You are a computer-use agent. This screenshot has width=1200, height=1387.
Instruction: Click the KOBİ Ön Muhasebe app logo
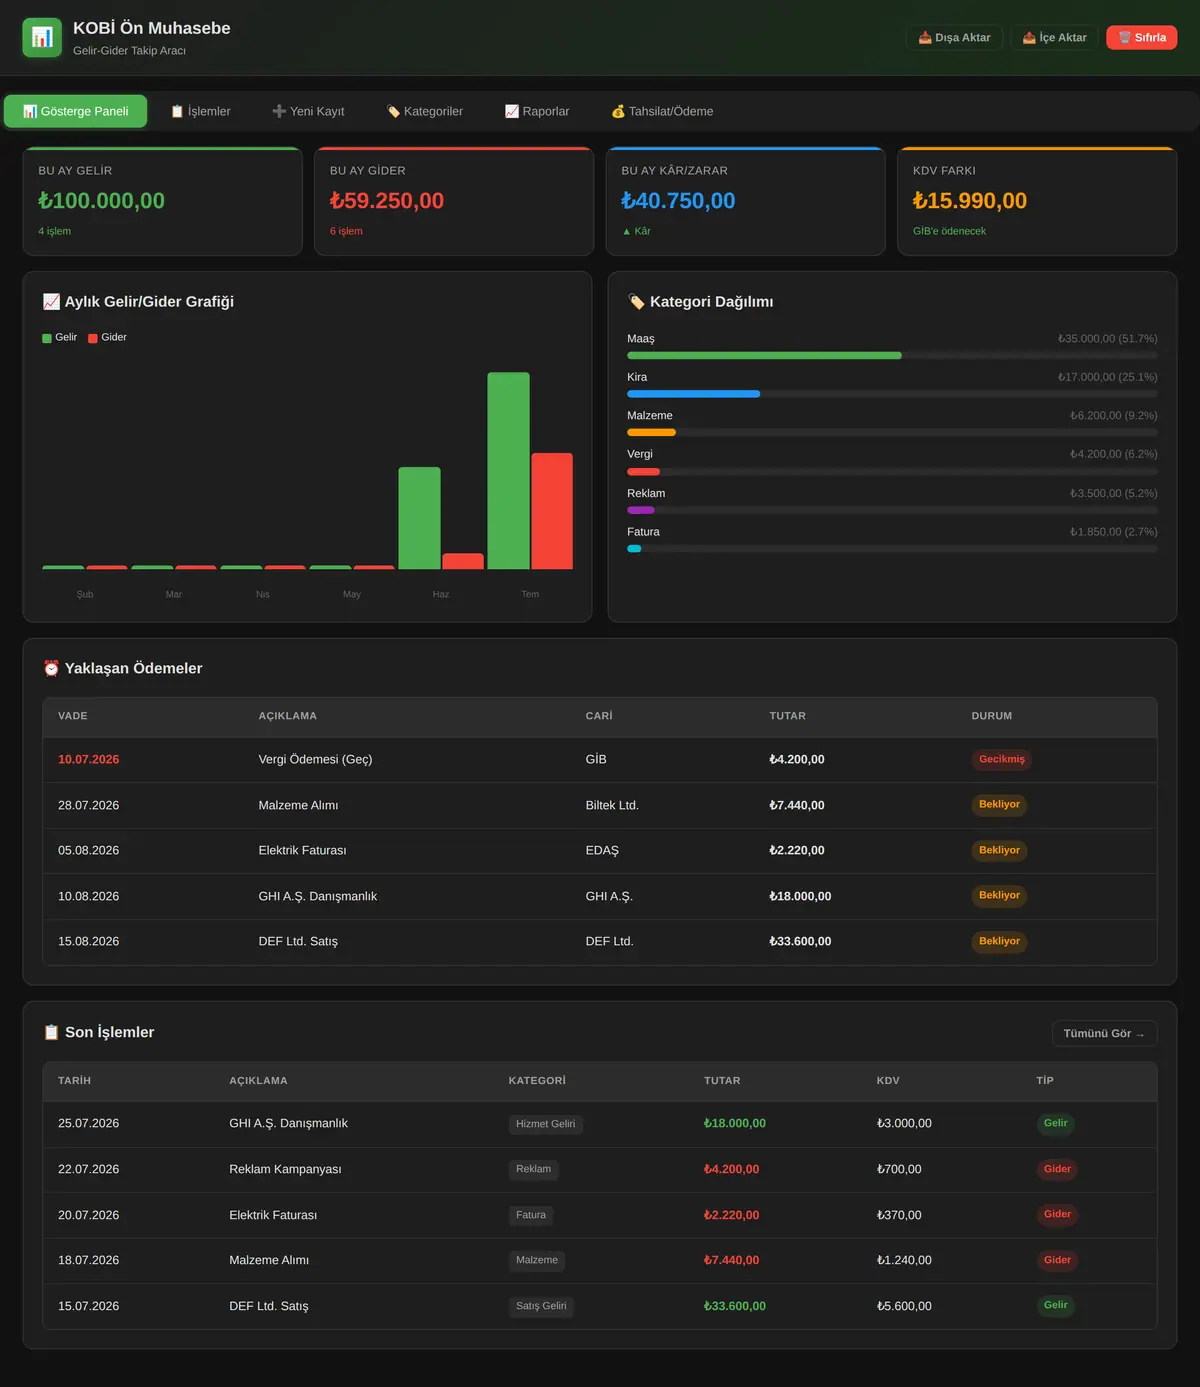click(x=42, y=37)
